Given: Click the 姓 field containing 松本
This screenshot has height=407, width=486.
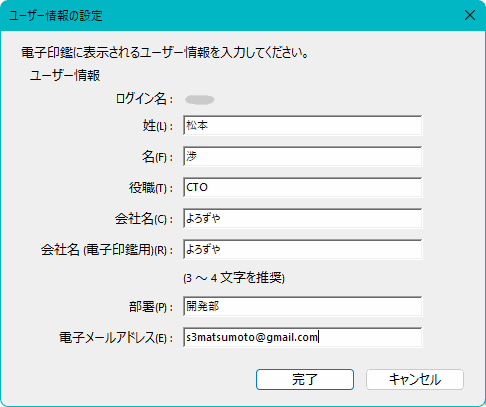Looking at the screenshot, I should point(303,125).
